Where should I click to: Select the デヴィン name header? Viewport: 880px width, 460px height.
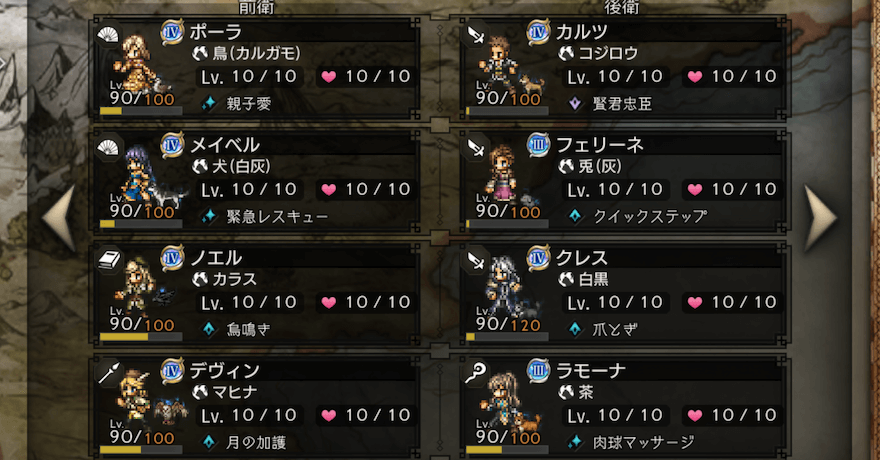tap(224, 371)
